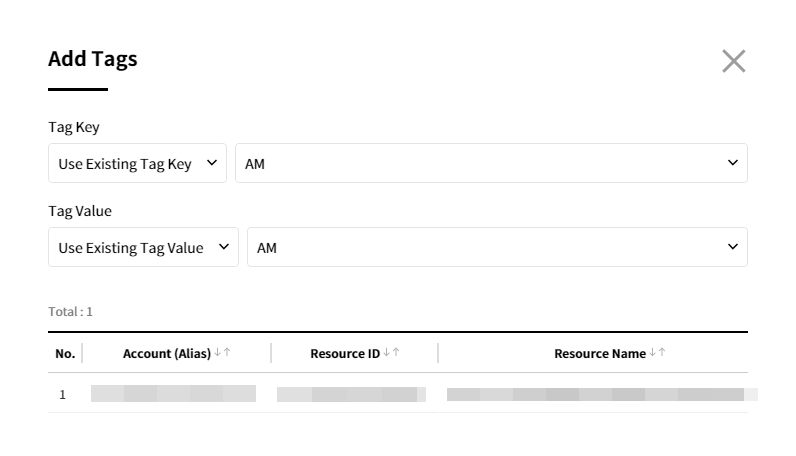Select the row number 1 cell
796x456 pixels.
[62, 395]
